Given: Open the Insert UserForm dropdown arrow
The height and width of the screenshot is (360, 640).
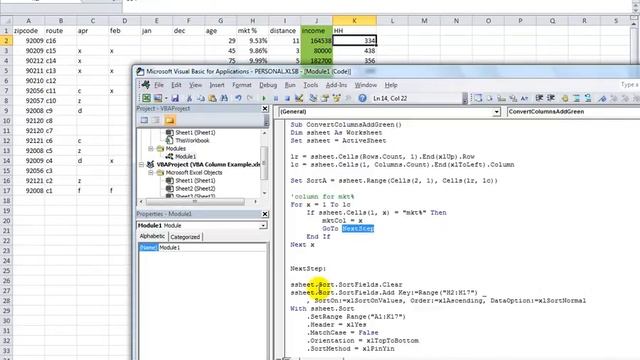Looking at the screenshot, I should point(166,98).
